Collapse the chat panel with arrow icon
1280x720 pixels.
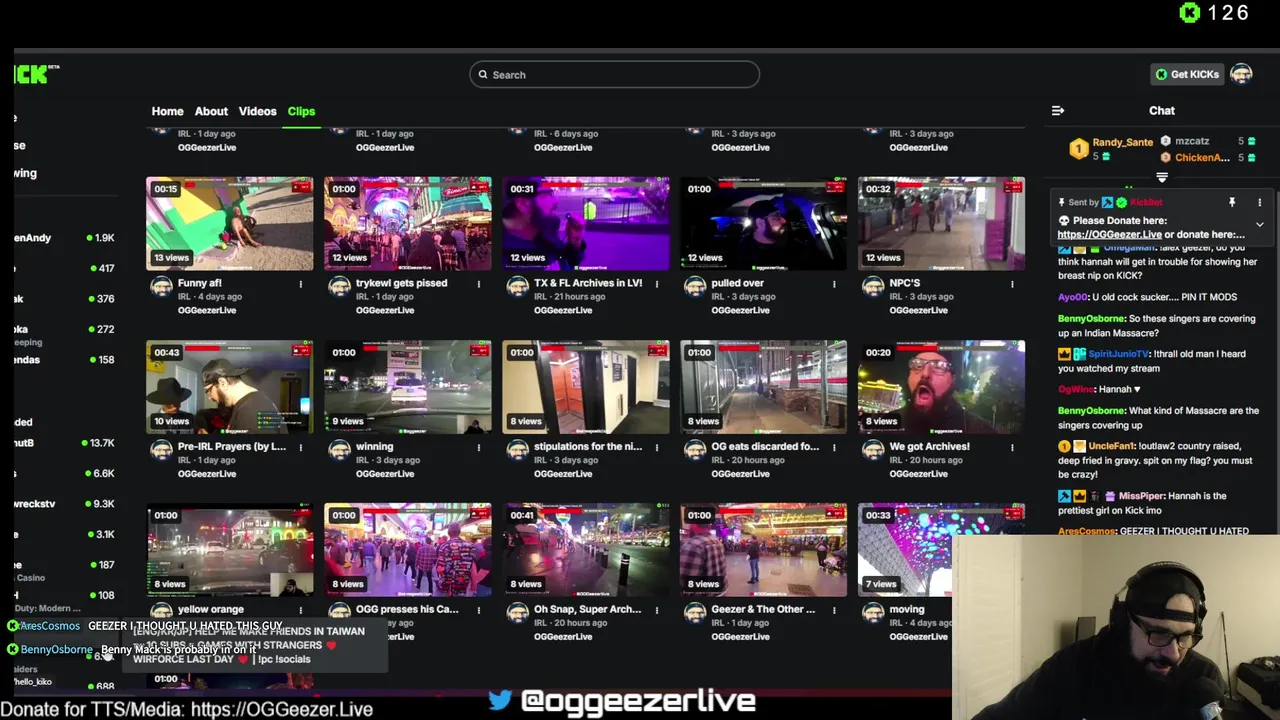[1058, 111]
